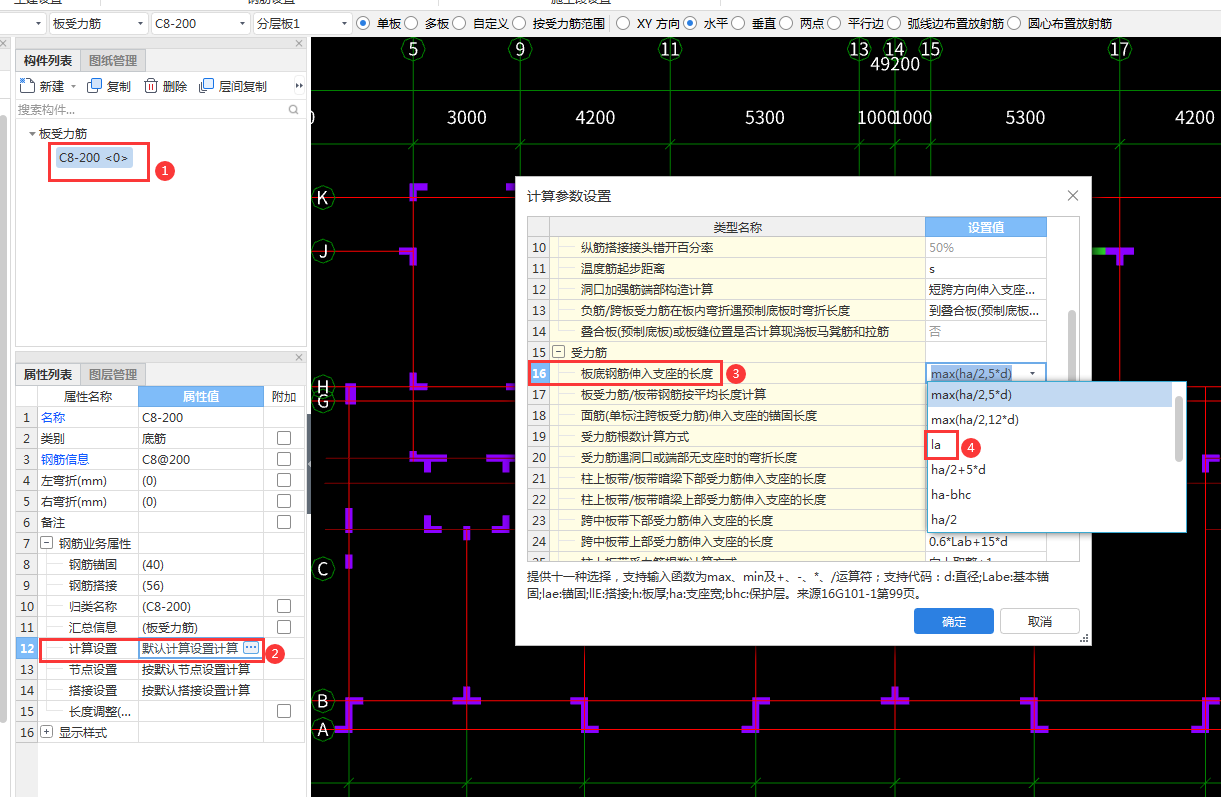The height and width of the screenshot is (797, 1221).
Task: Open the max(ha/2,5*d) setting dropdown arrow
Action: (x=1031, y=374)
